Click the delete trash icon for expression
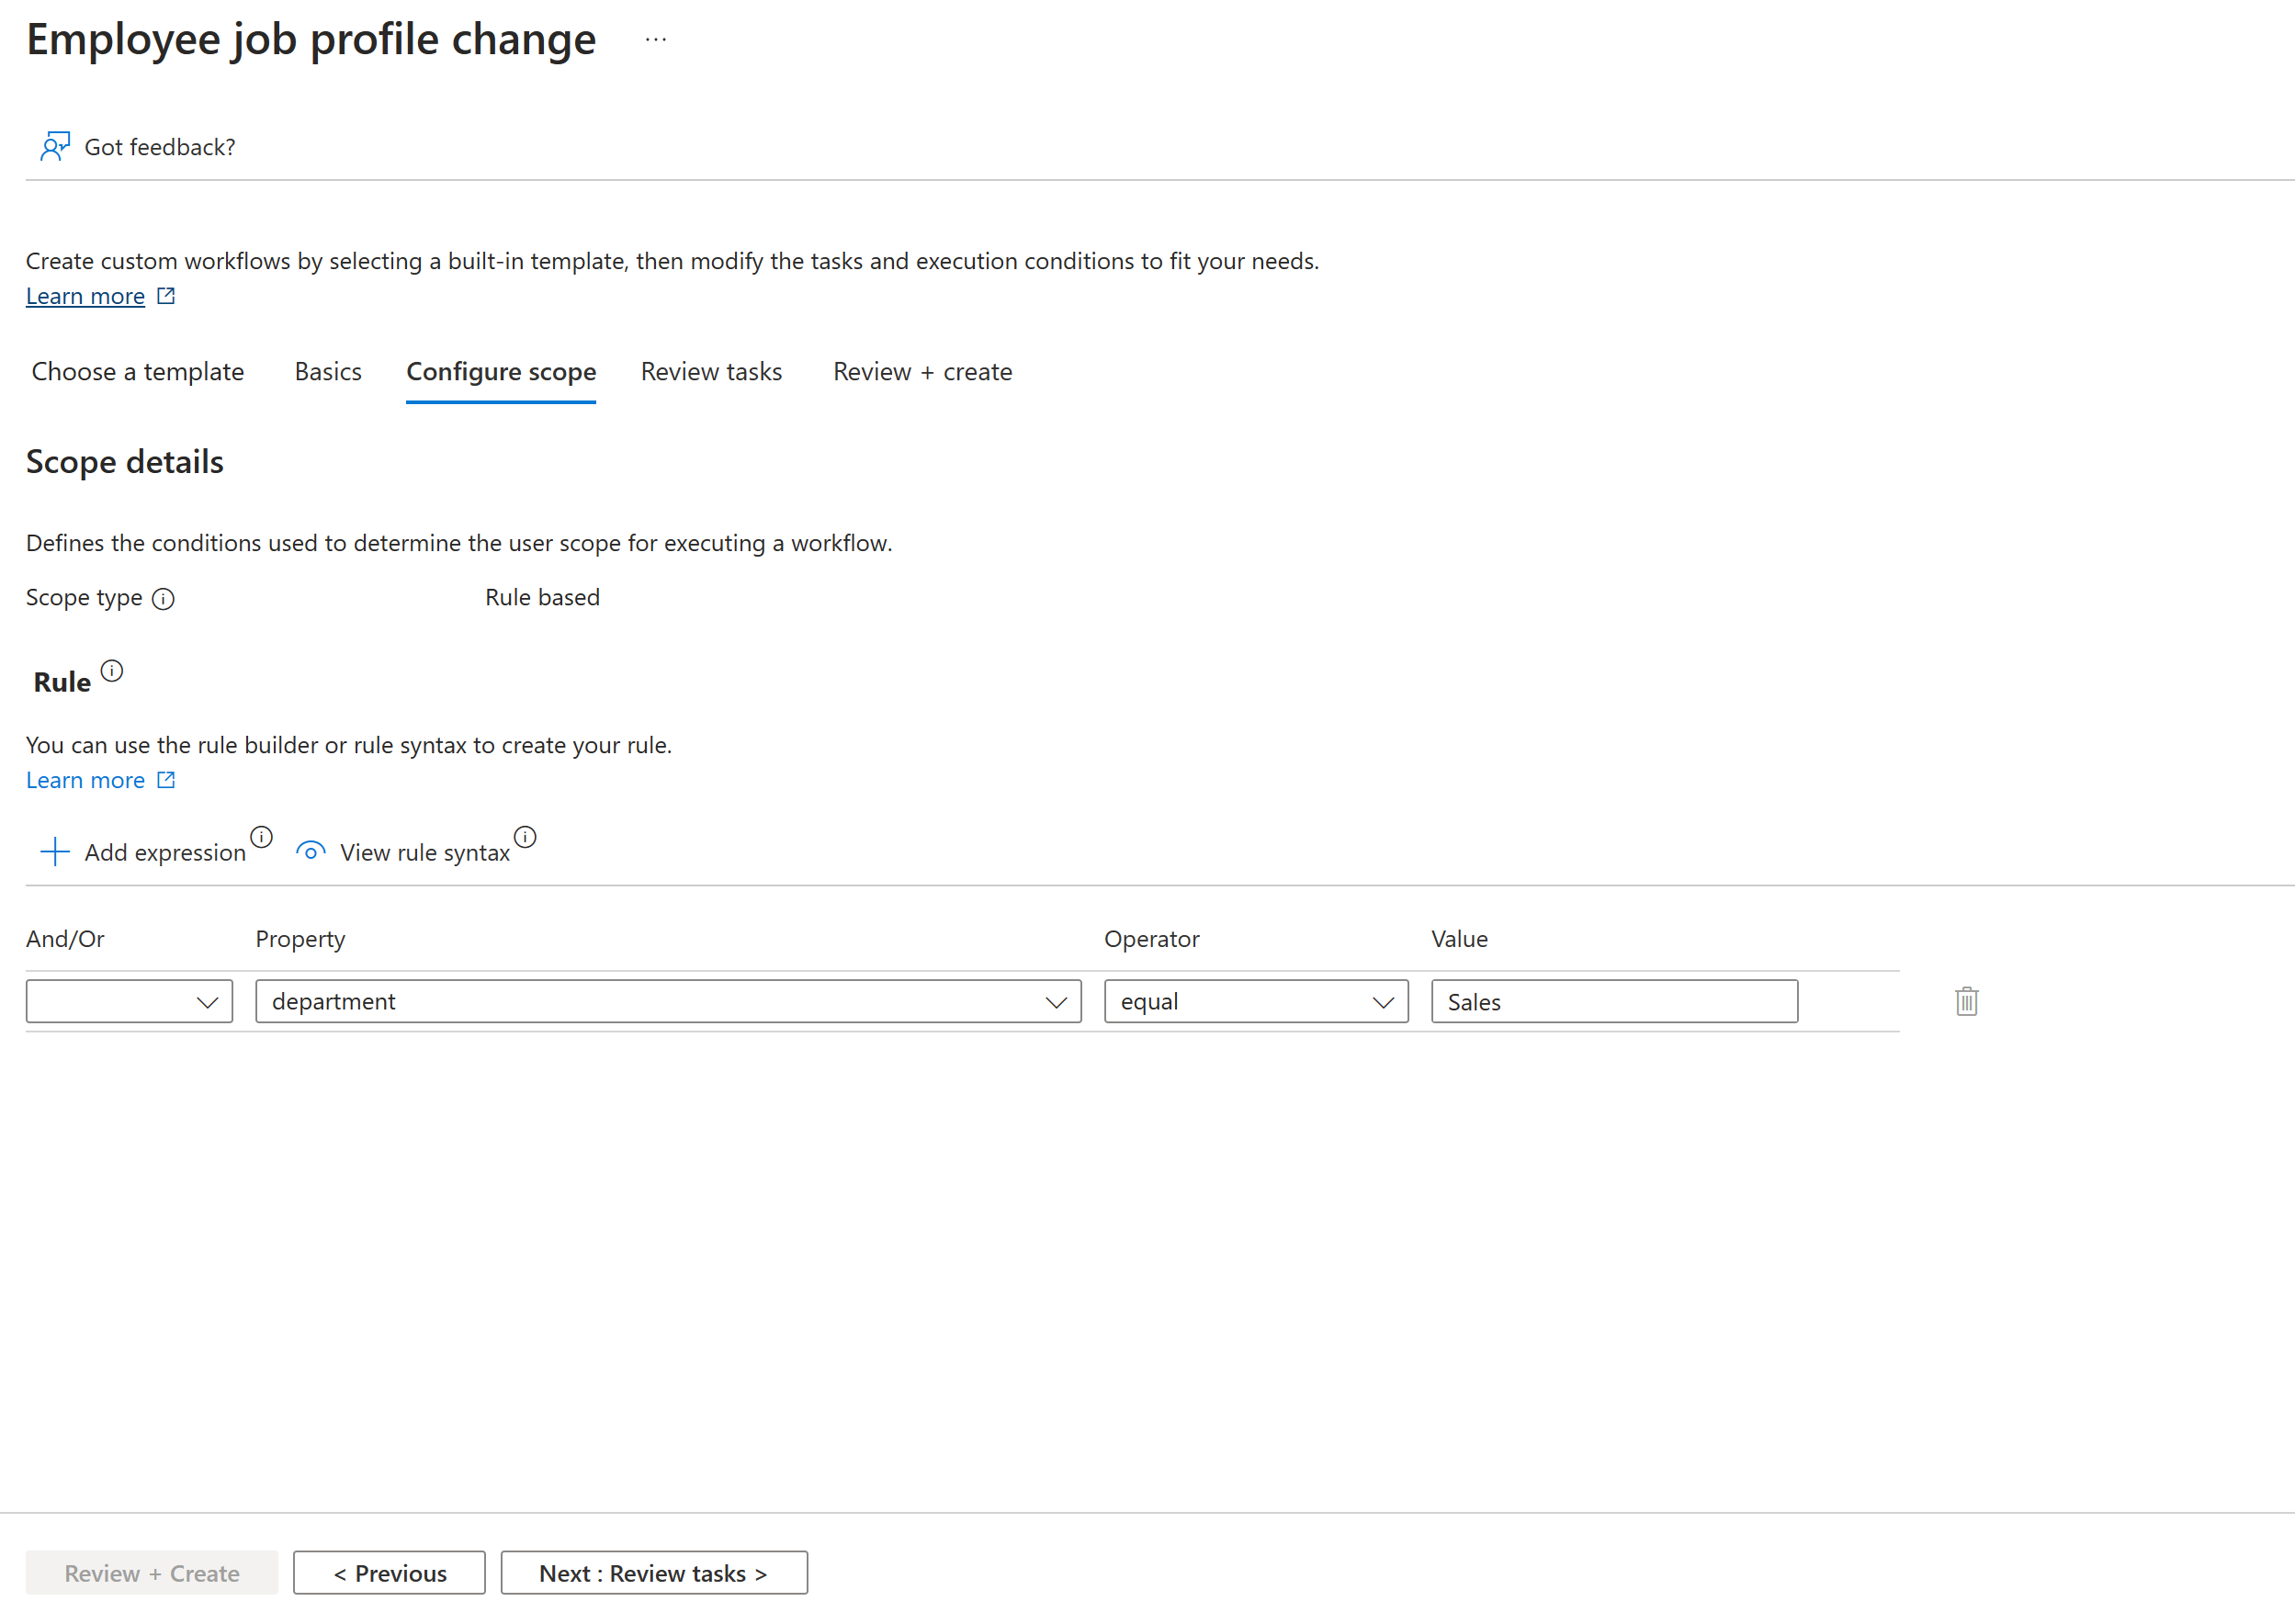2295x1624 pixels. coord(1966,1000)
